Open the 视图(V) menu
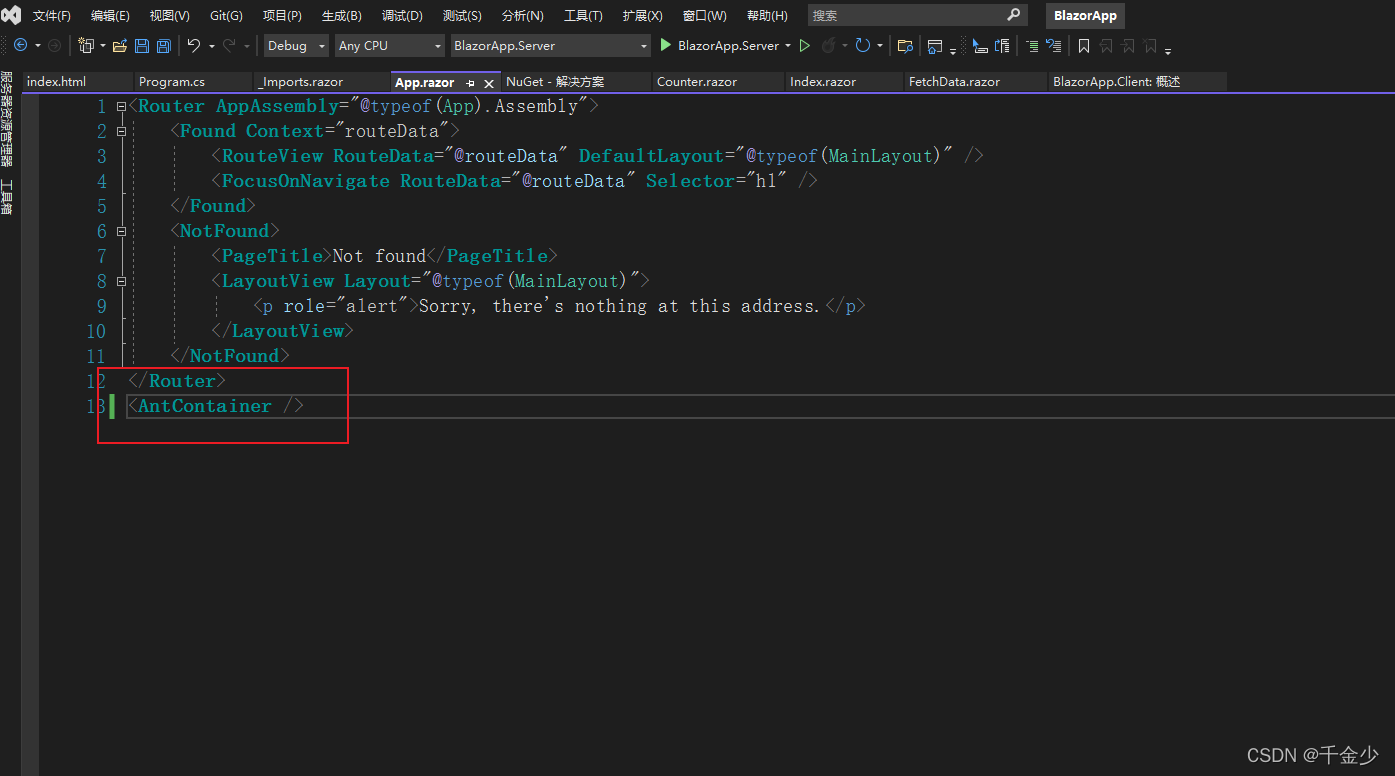The height and width of the screenshot is (776, 1395). (x=169, y=16)
